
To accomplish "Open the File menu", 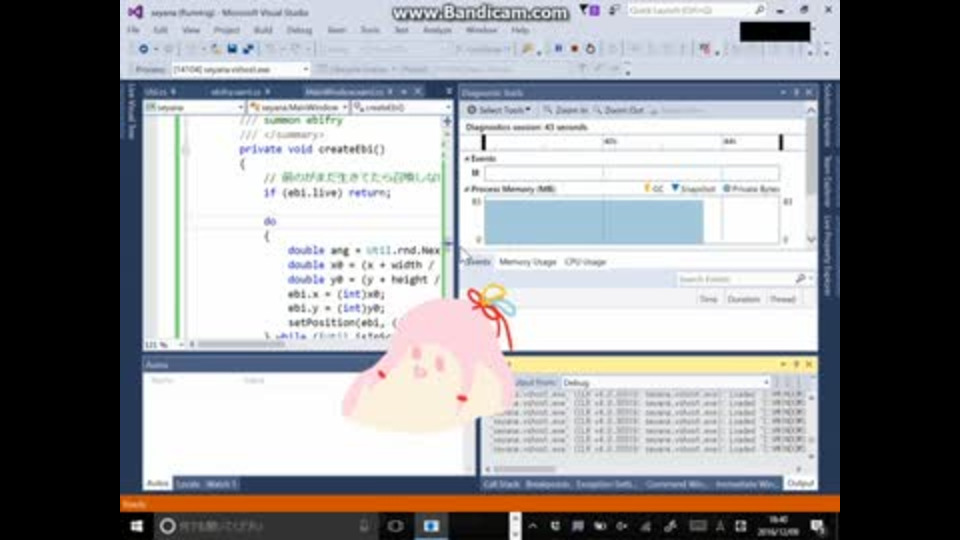I will point(133,30).
